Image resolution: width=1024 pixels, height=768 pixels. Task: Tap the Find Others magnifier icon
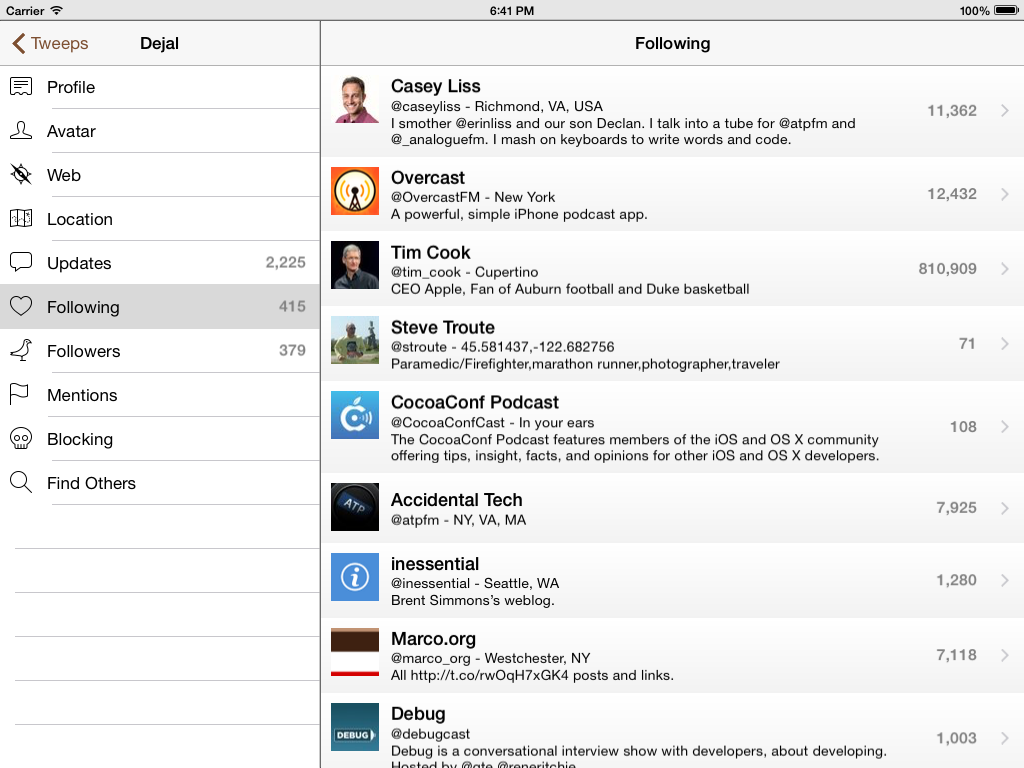(21, 483)
